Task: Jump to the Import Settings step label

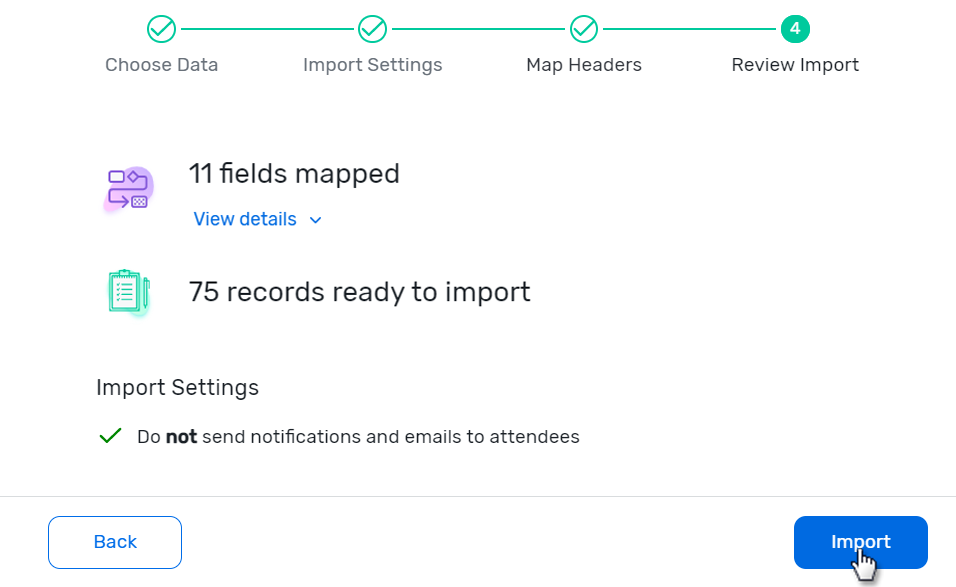Action: (372, 65)
